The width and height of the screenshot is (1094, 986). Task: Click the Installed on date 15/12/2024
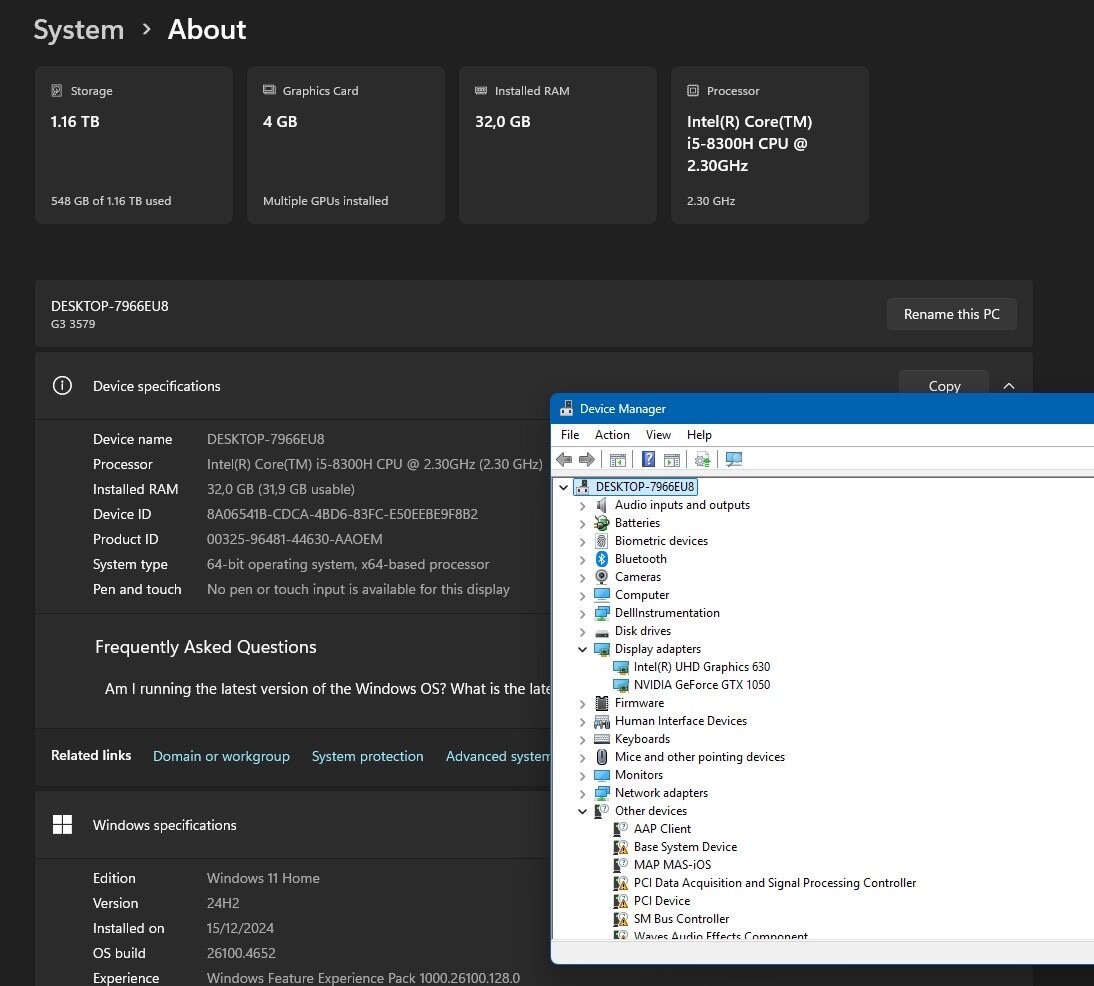[x=240, y=928]
